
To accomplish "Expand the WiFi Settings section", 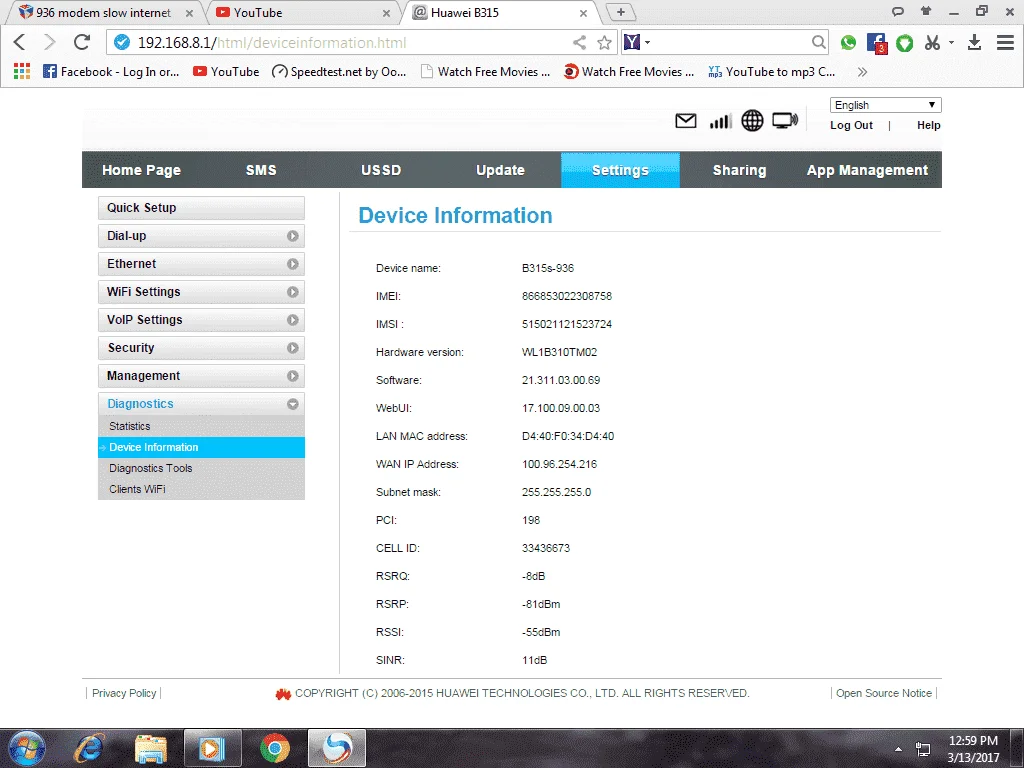I will [201, 292].
